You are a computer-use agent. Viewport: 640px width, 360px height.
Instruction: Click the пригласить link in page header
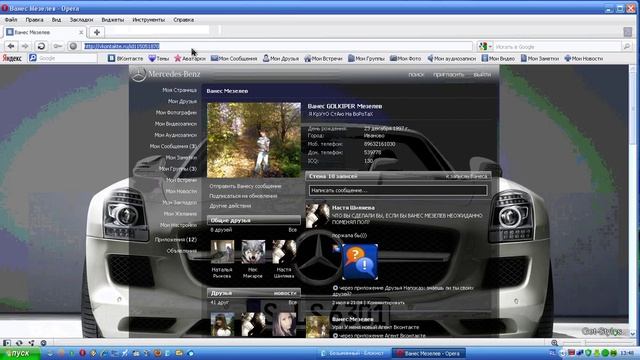tap(449, 75)
